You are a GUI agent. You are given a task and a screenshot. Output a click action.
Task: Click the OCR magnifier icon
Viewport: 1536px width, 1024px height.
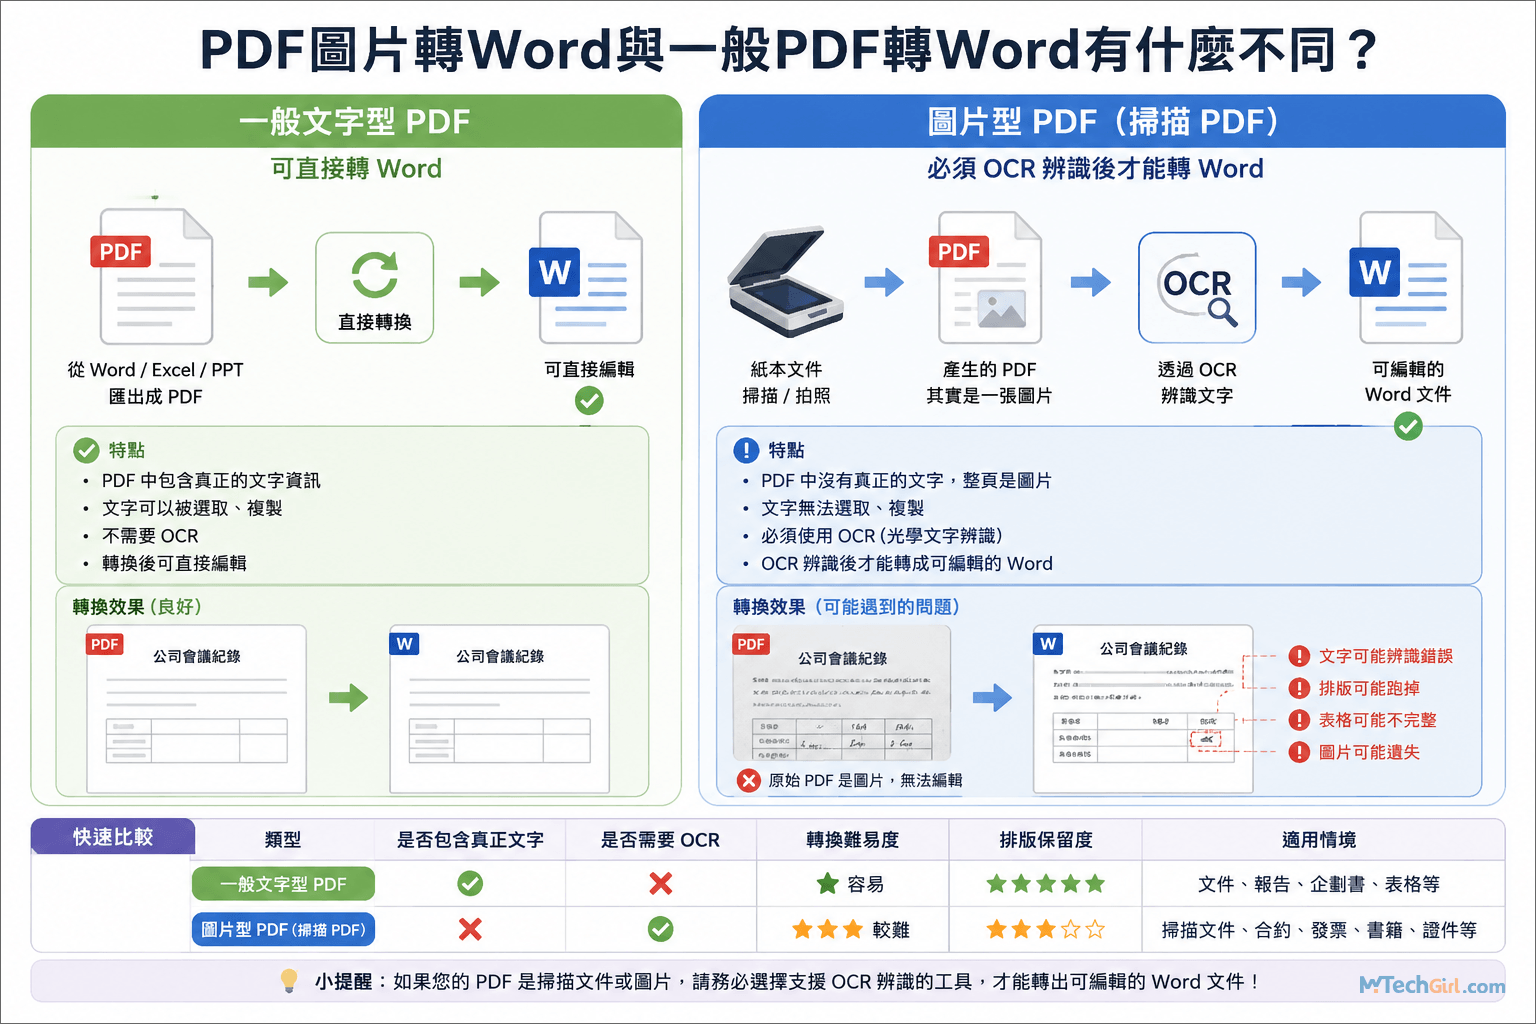click(x=1197, y=288)
